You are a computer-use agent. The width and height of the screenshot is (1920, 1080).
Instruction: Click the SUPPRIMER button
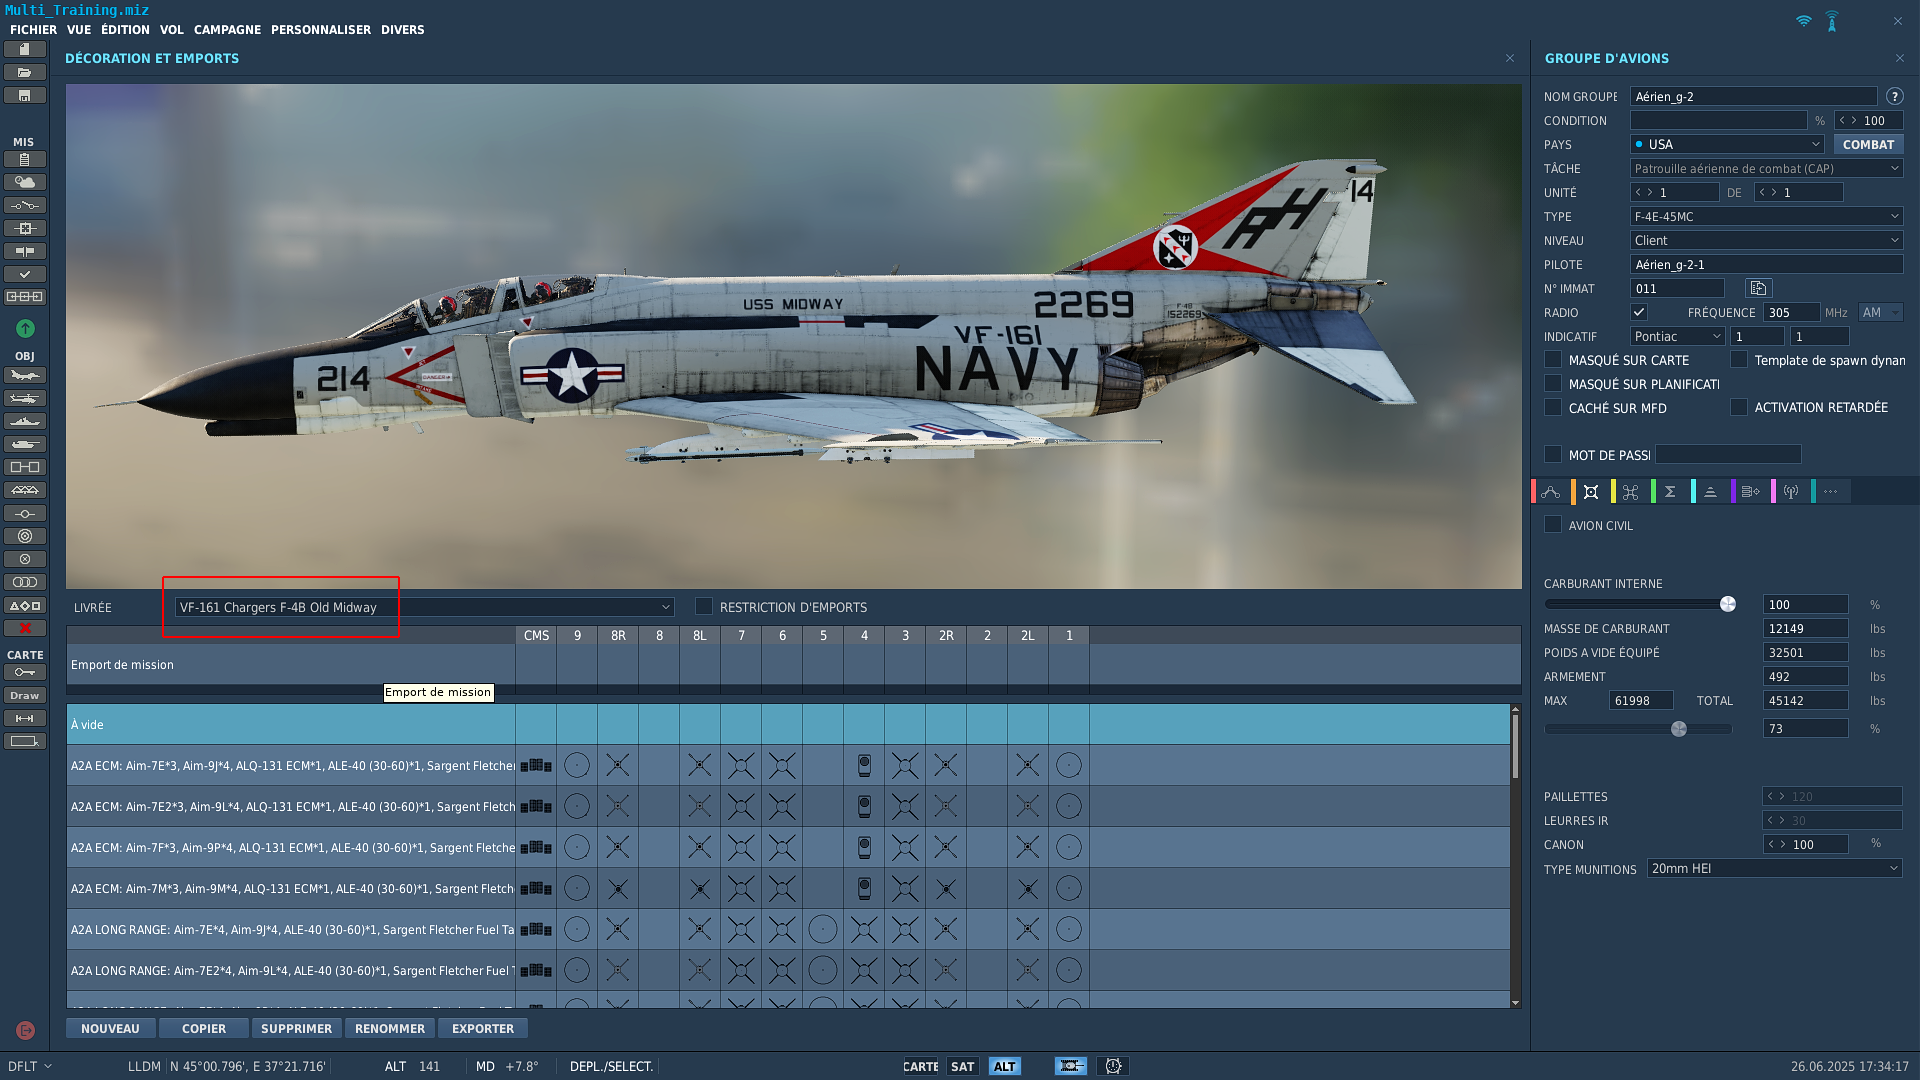[x=296, y=1028]
